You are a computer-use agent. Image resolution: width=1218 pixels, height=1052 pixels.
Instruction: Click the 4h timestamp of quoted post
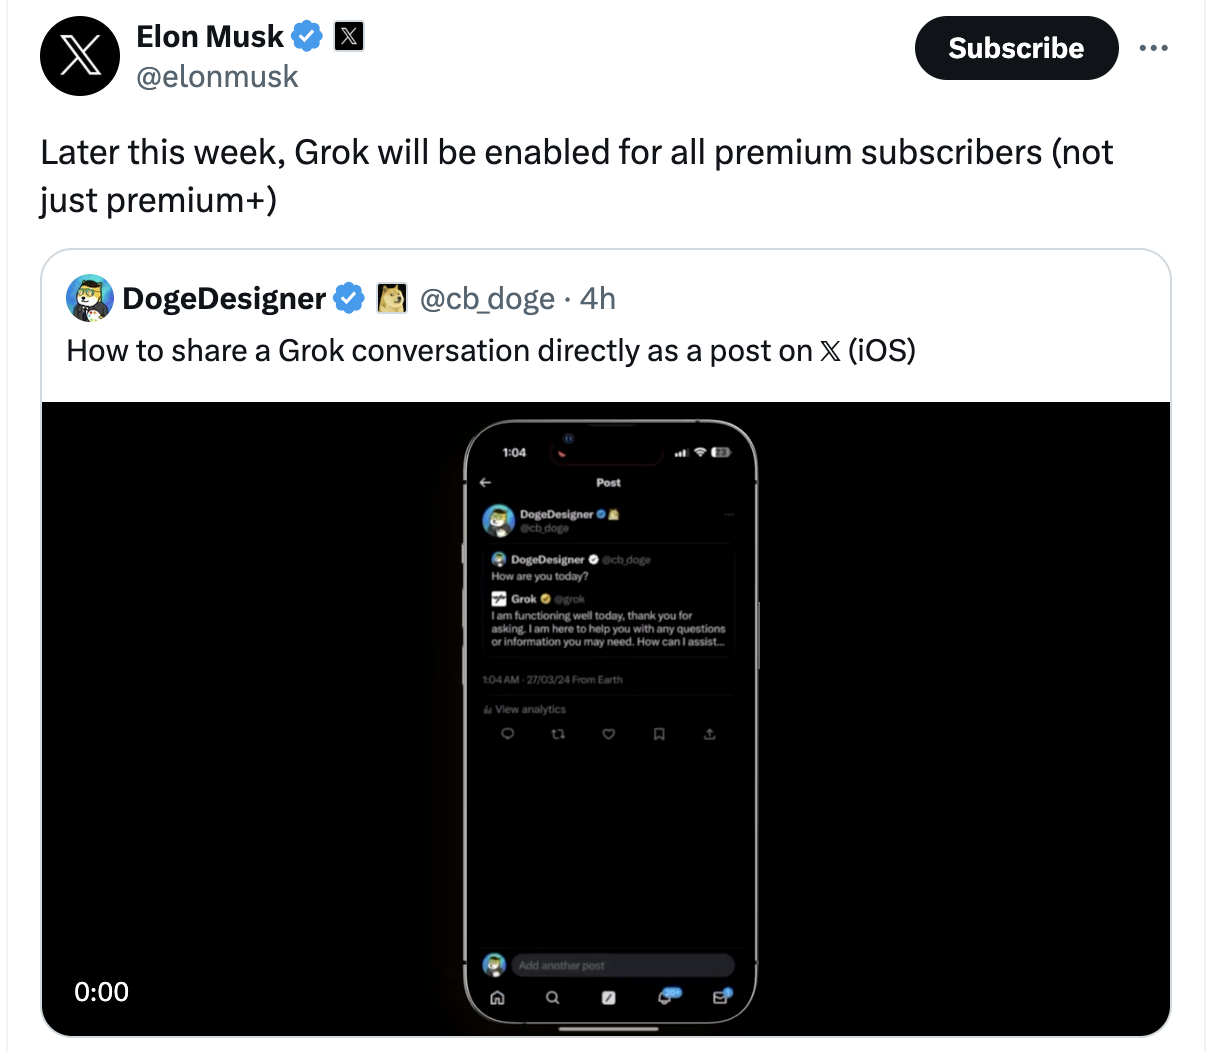pos(598,298)
